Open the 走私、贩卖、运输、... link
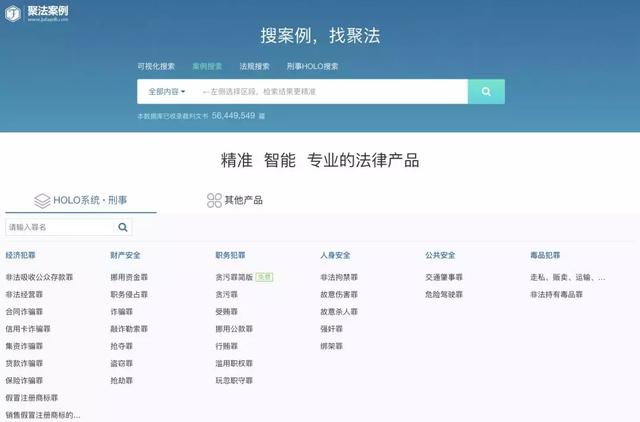The width and height of the screenshot is (640, 422). [x=568, y=277]
